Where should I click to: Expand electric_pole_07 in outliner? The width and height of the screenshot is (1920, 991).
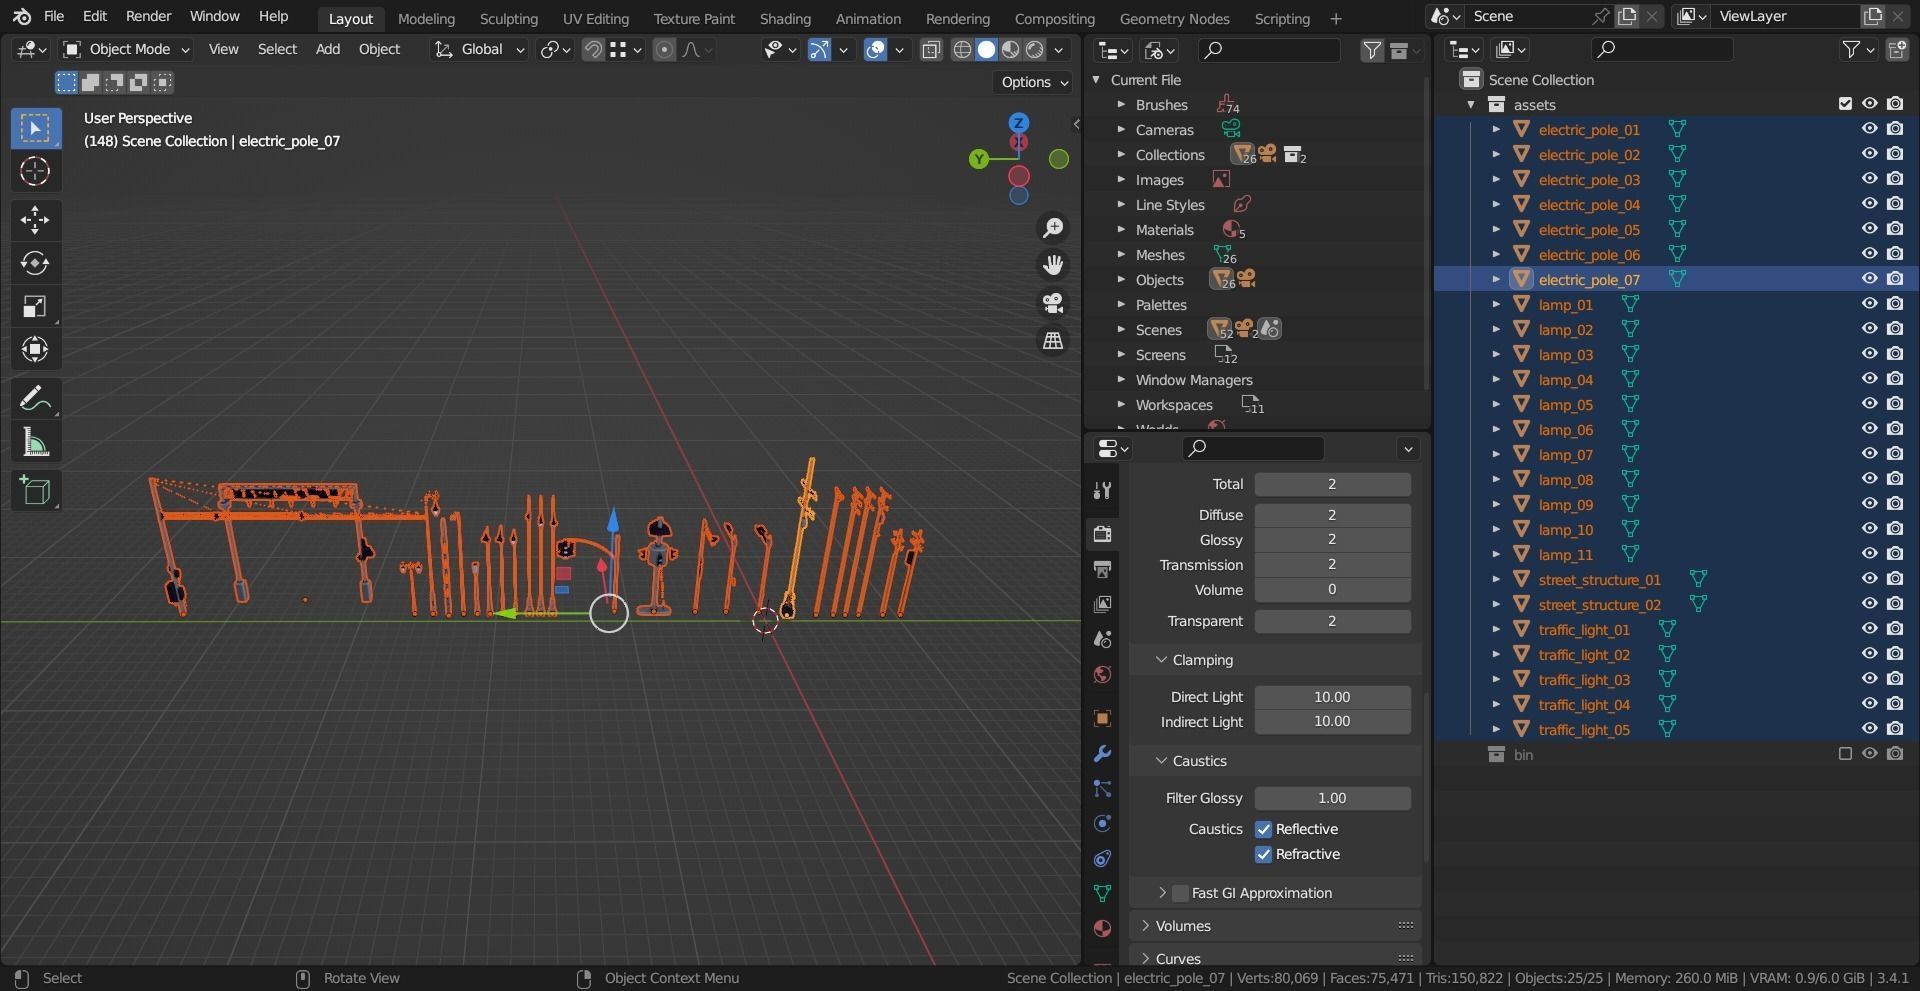click(x=1496, y=279)
